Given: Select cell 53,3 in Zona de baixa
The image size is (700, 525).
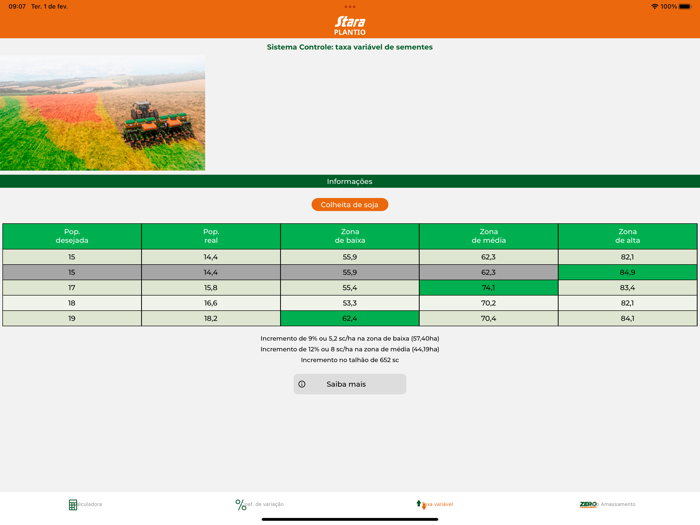Looking at the screenshot, I should tap(350, 303).
